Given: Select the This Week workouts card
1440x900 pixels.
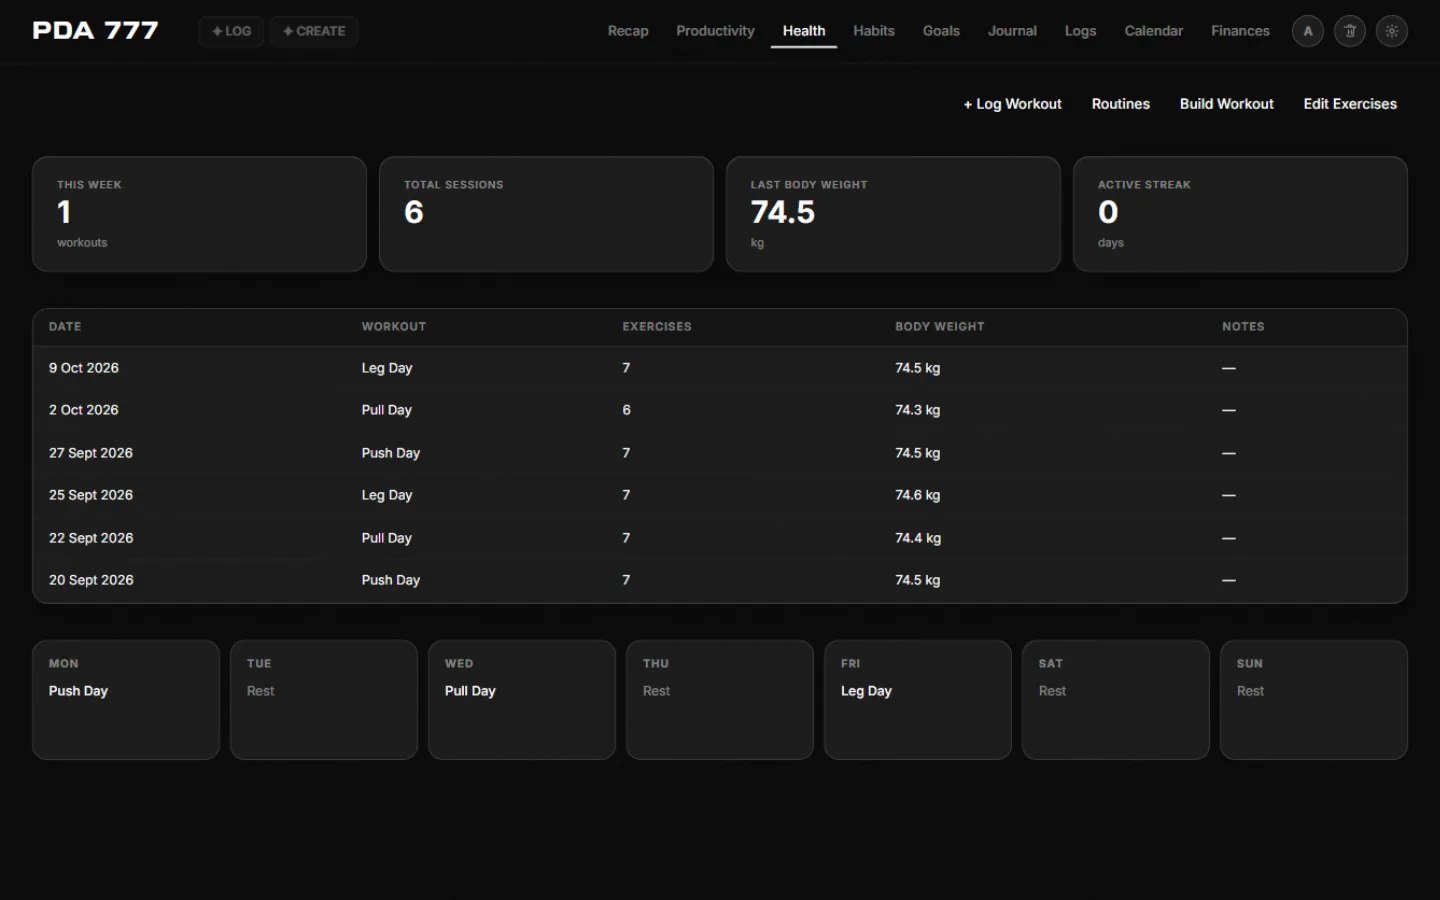Looking at the screenshot, I should pyautogui.click(x=199, y=214).
